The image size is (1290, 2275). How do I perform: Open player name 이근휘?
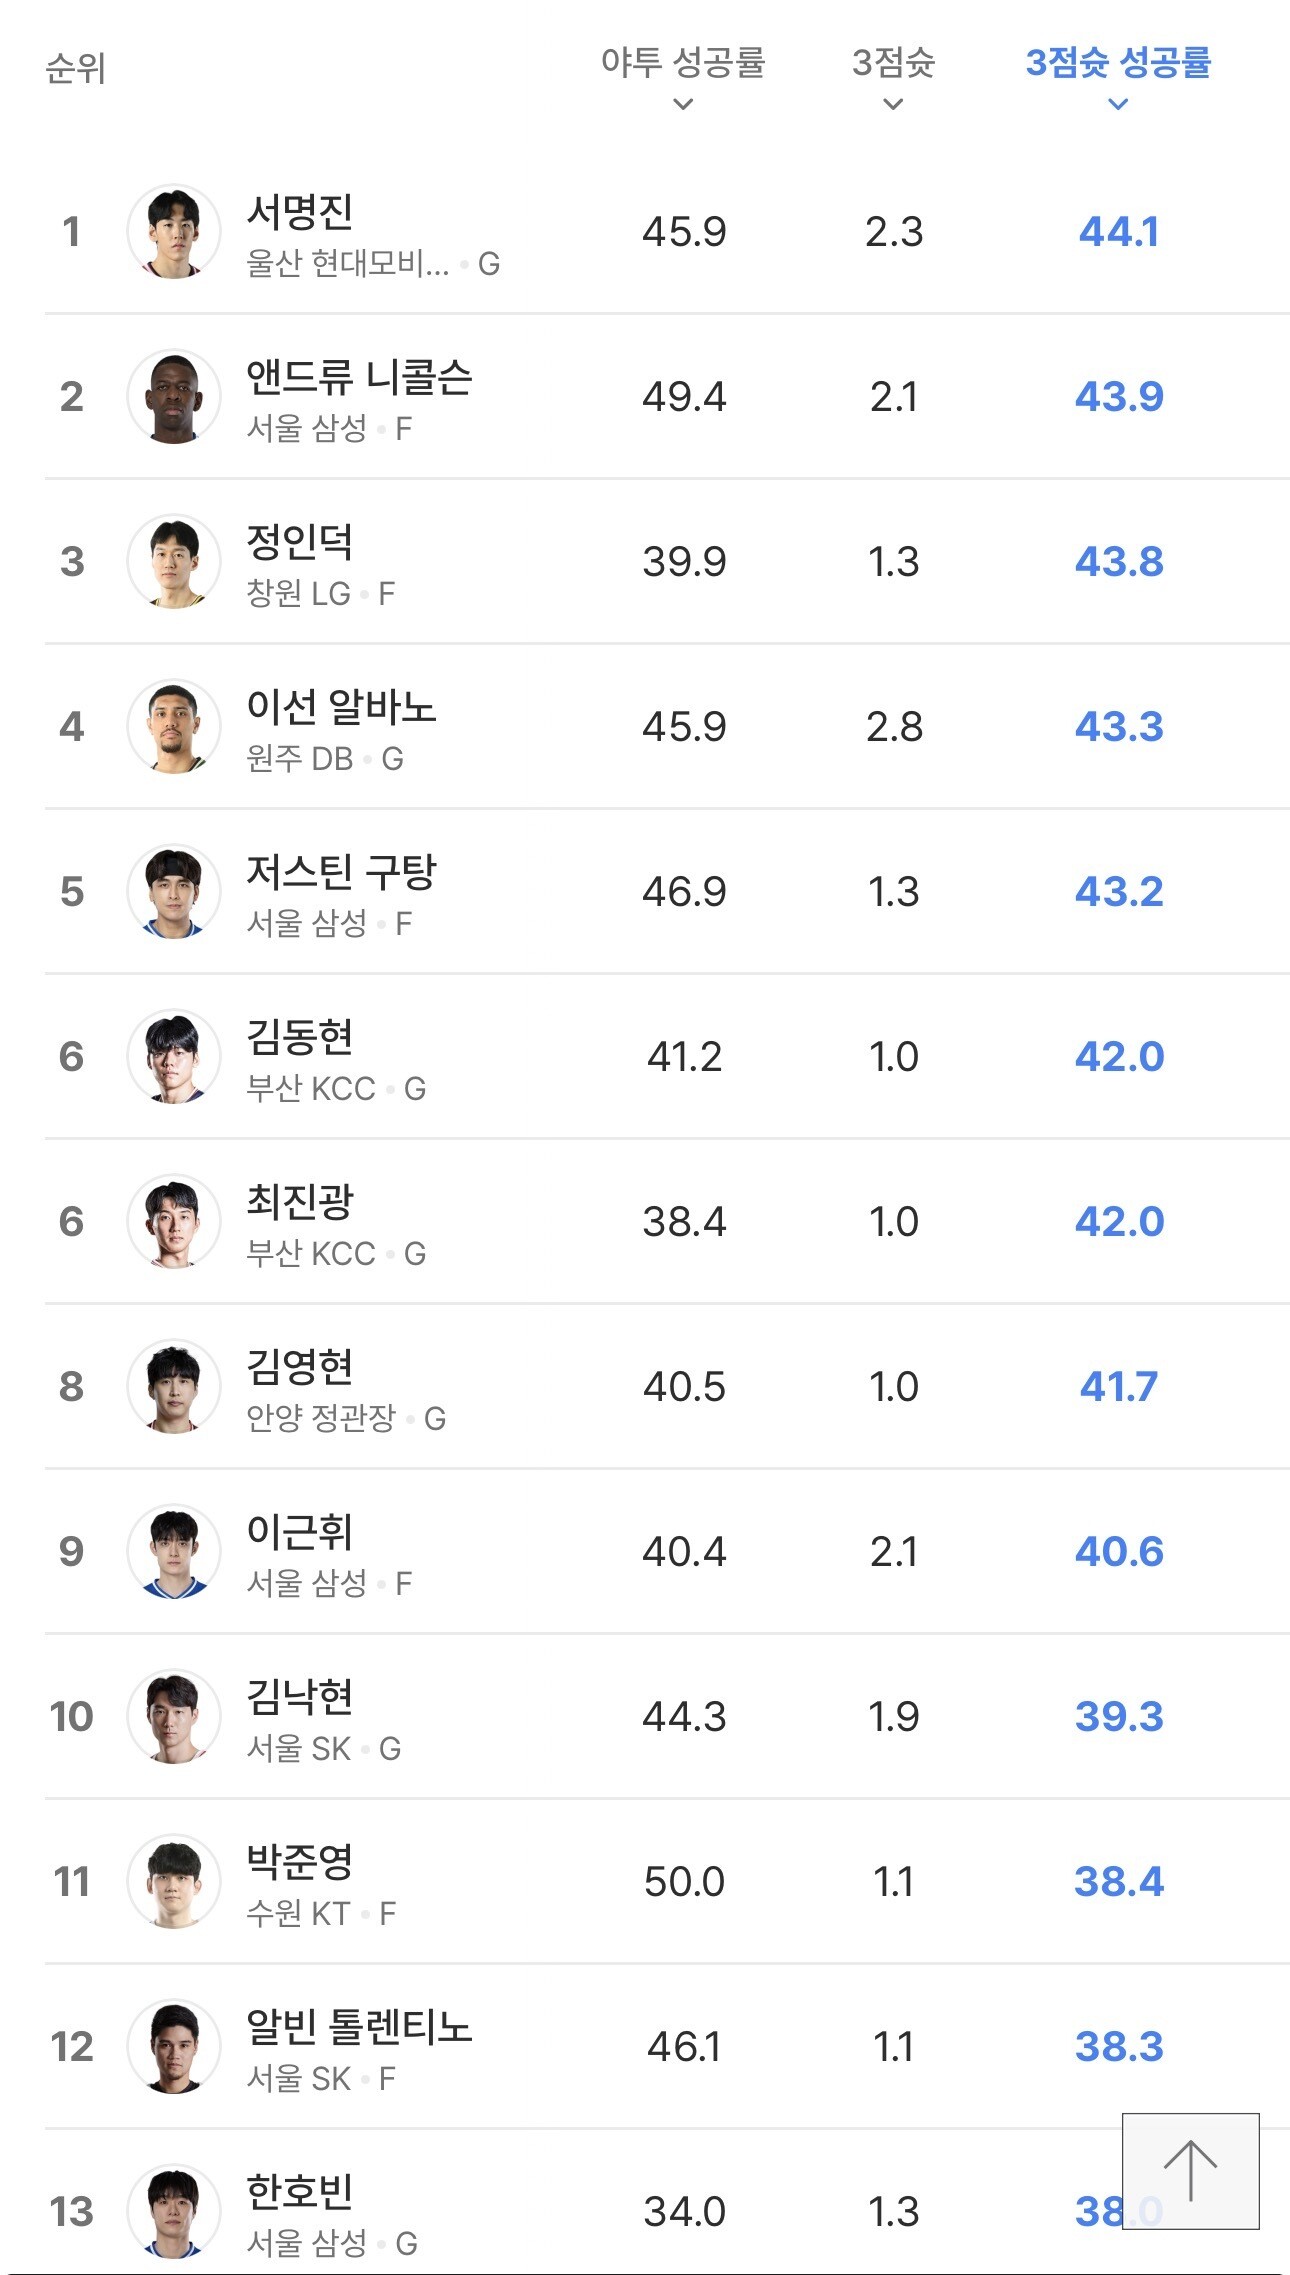point(300,1532)
